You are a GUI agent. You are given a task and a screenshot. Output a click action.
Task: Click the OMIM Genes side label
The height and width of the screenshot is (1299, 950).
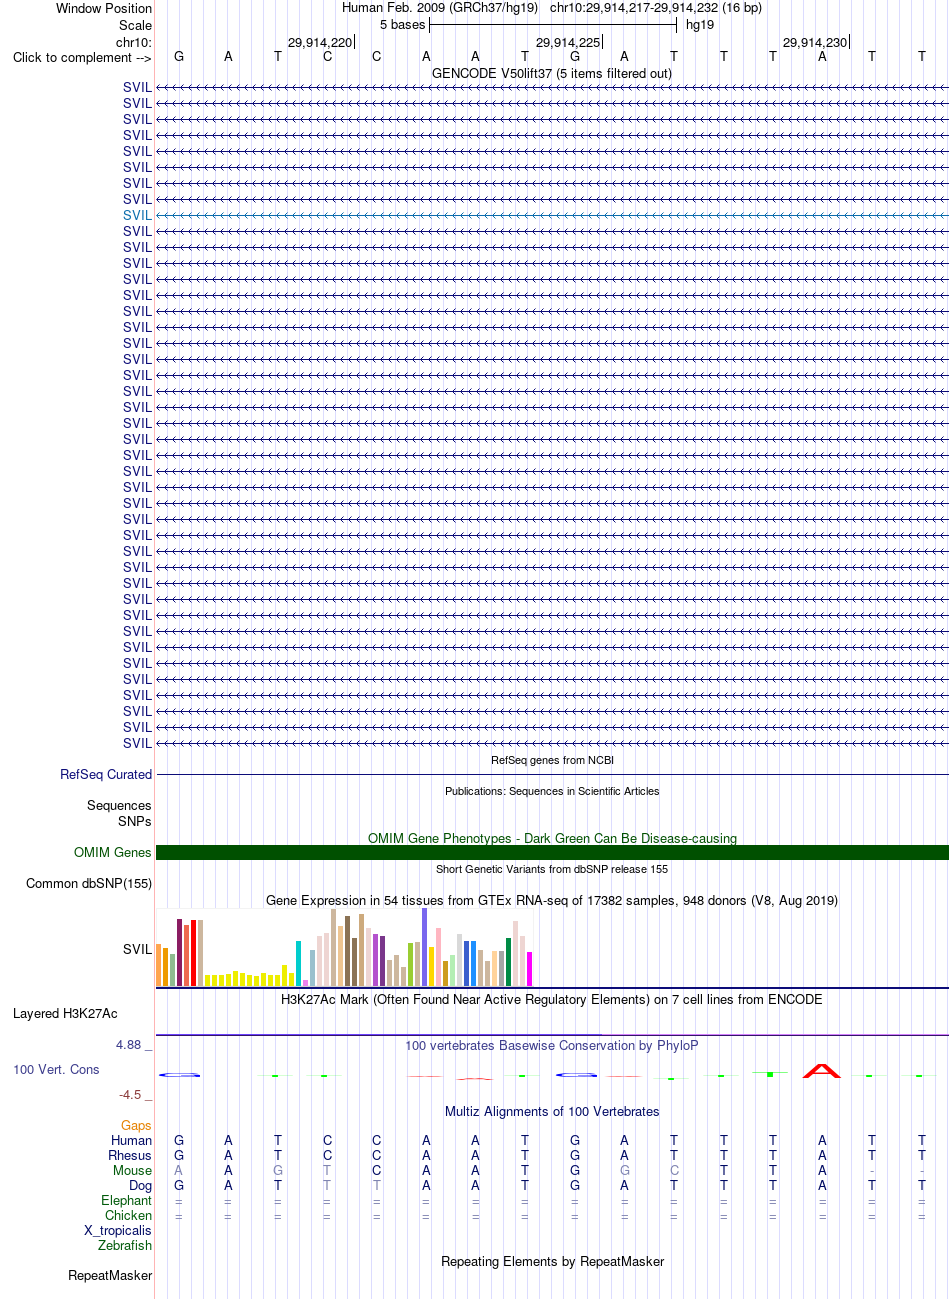pos(113,852)
